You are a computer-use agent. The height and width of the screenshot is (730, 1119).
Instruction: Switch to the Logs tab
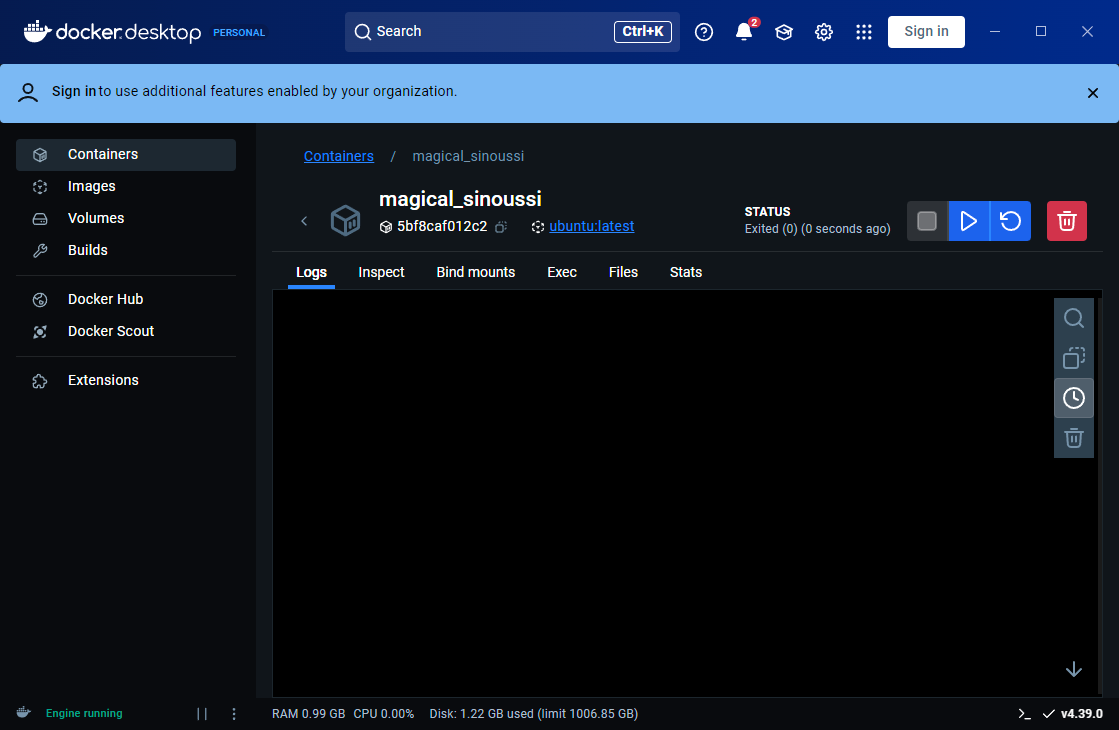point(311,273)
